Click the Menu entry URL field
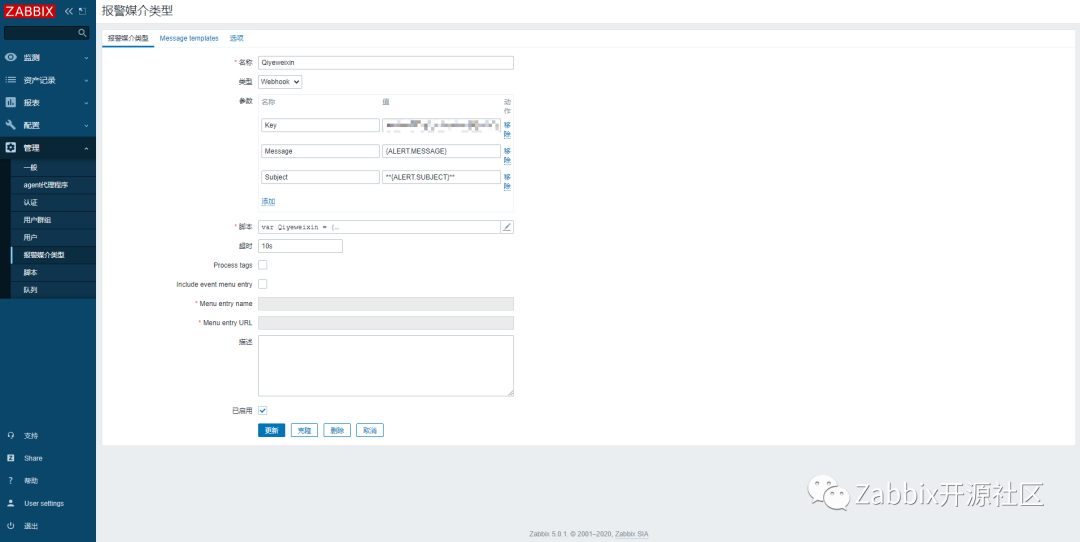 tap(386, 323)
